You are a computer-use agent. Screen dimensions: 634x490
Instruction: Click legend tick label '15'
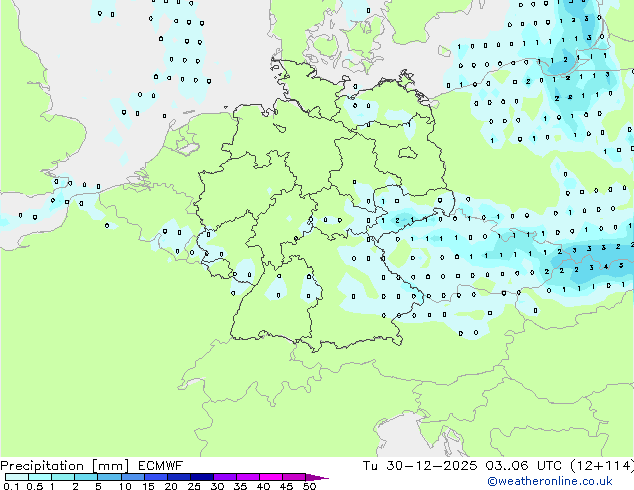click(x=148, y=486)
